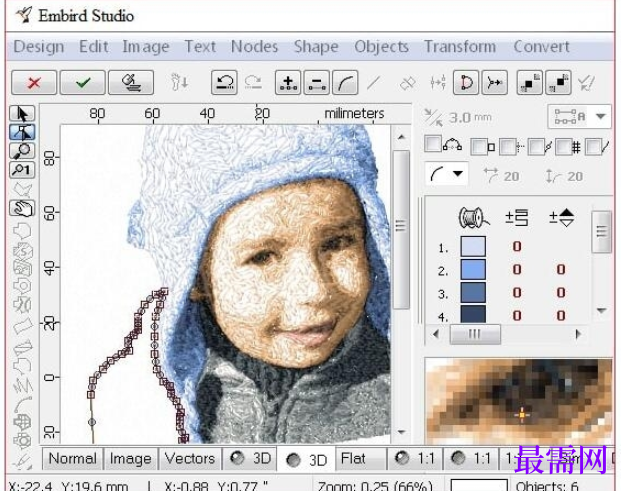
Task: Select the first 1:1 view radio option
Action: coord(402,458)
